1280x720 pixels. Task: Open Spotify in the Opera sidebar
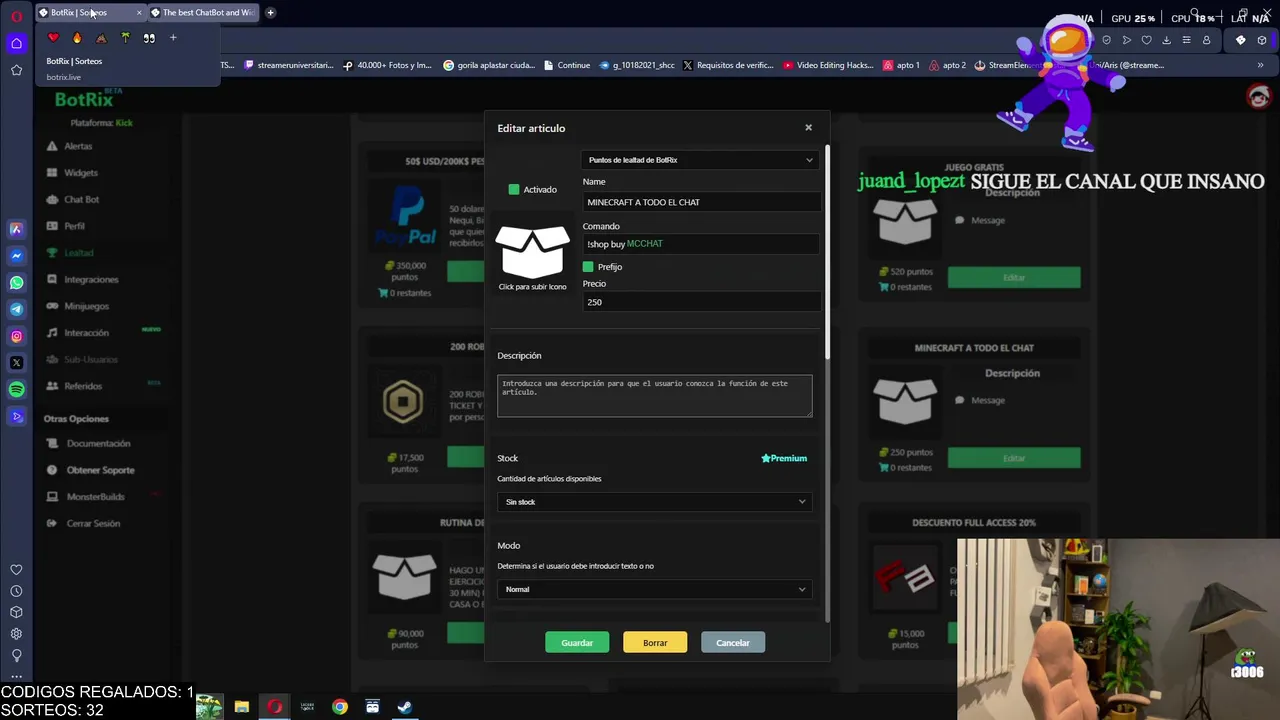point(16,389)
